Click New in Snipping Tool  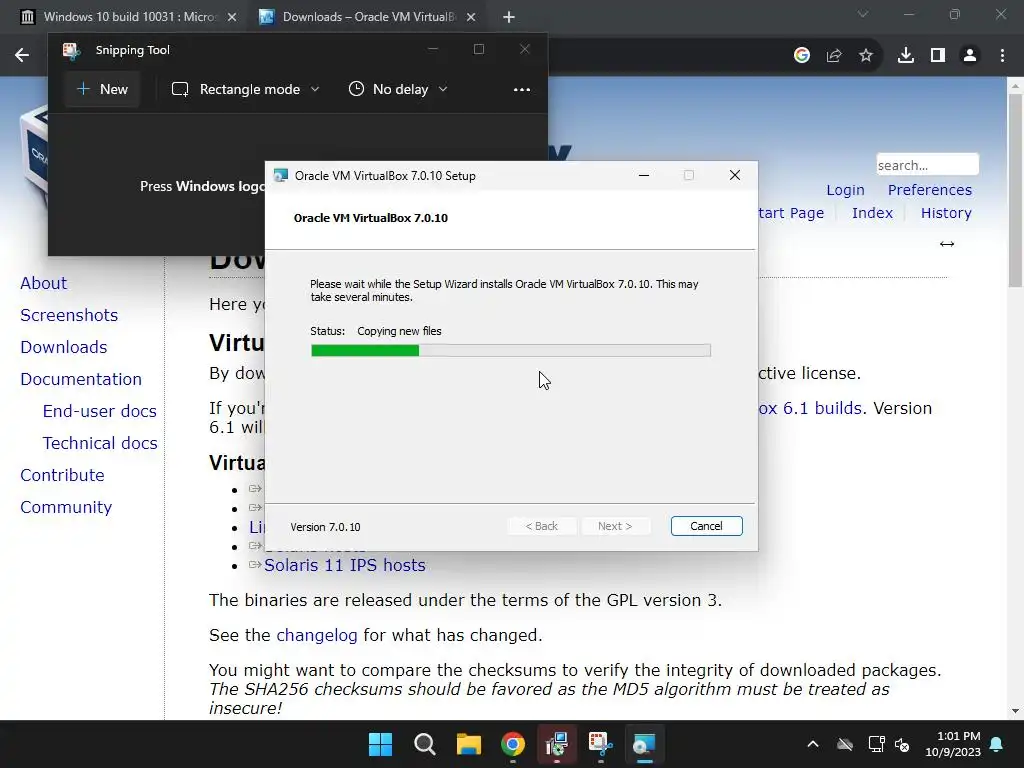102,89
